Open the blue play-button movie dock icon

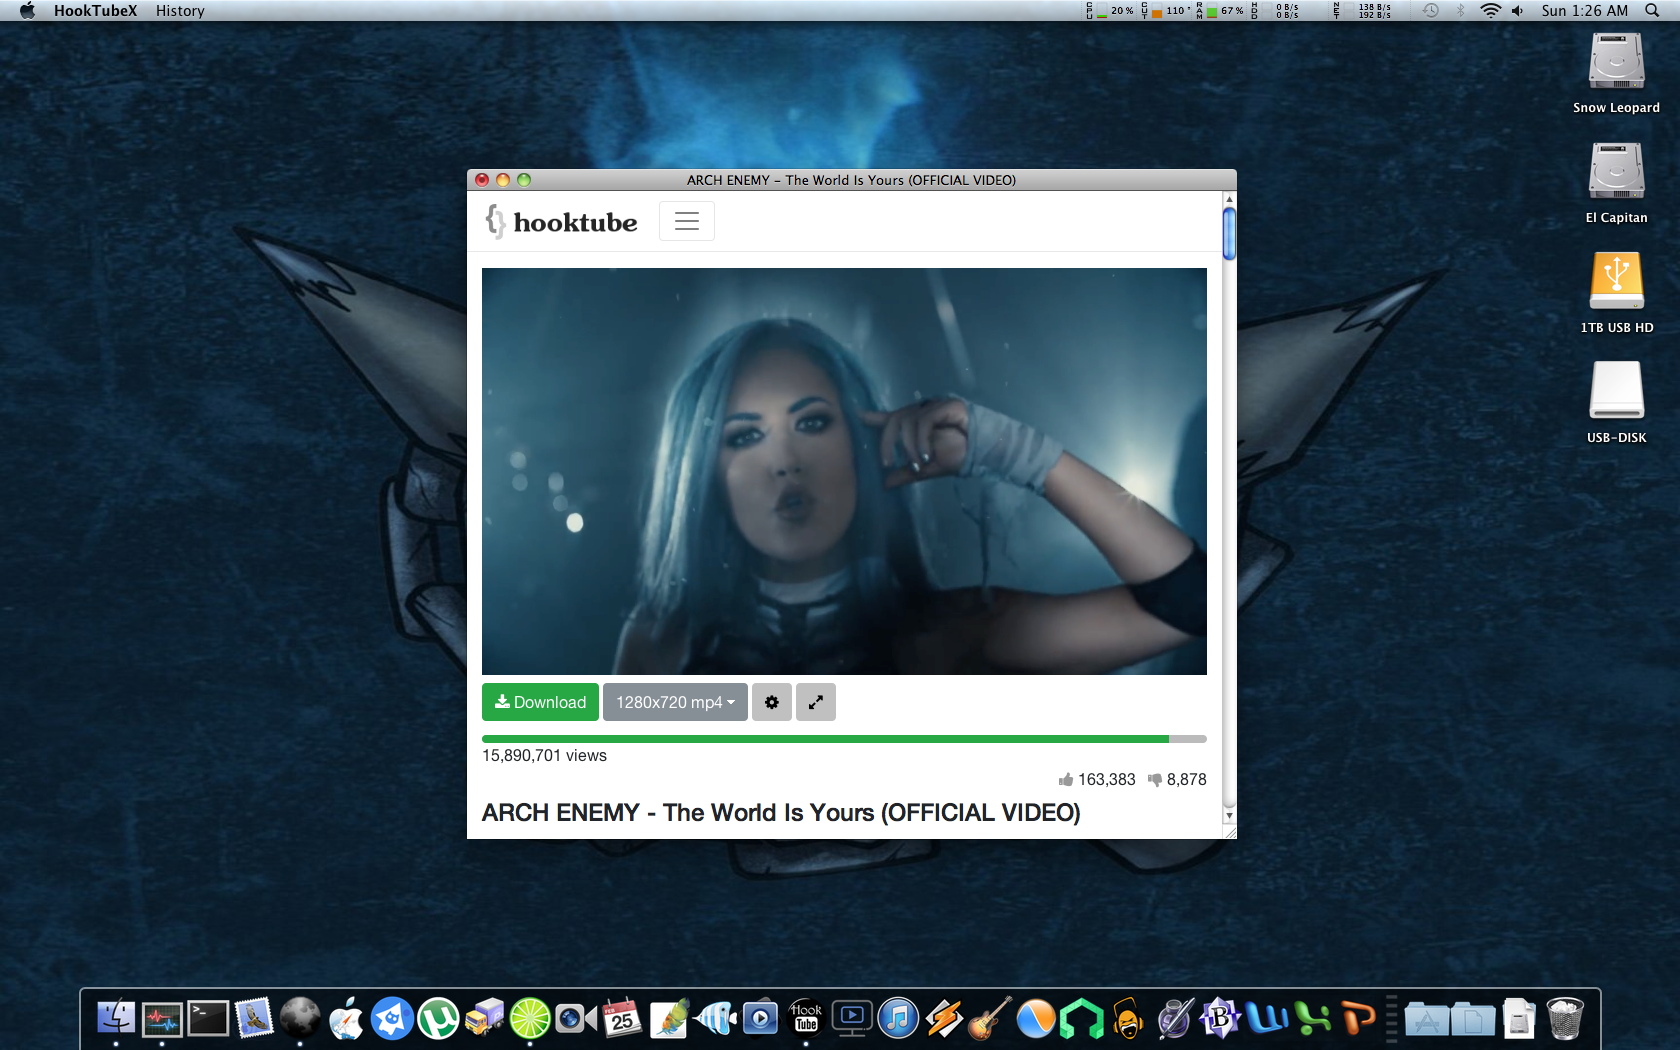pyautogui.click(x=760, y=1019)
